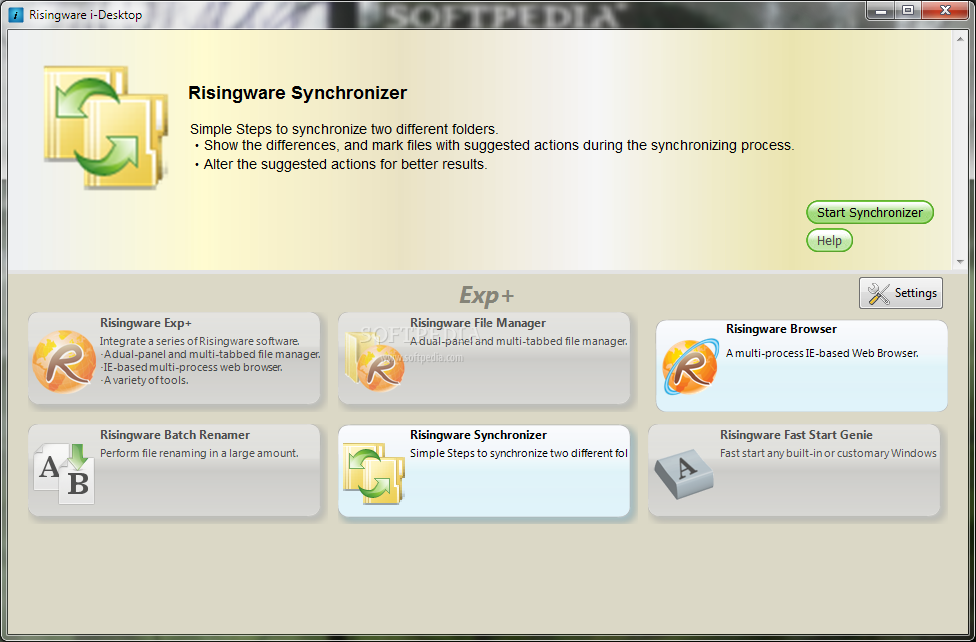Click the Exp+ heading logo text
The image size is (976, 642).
(x=487, y=295)
